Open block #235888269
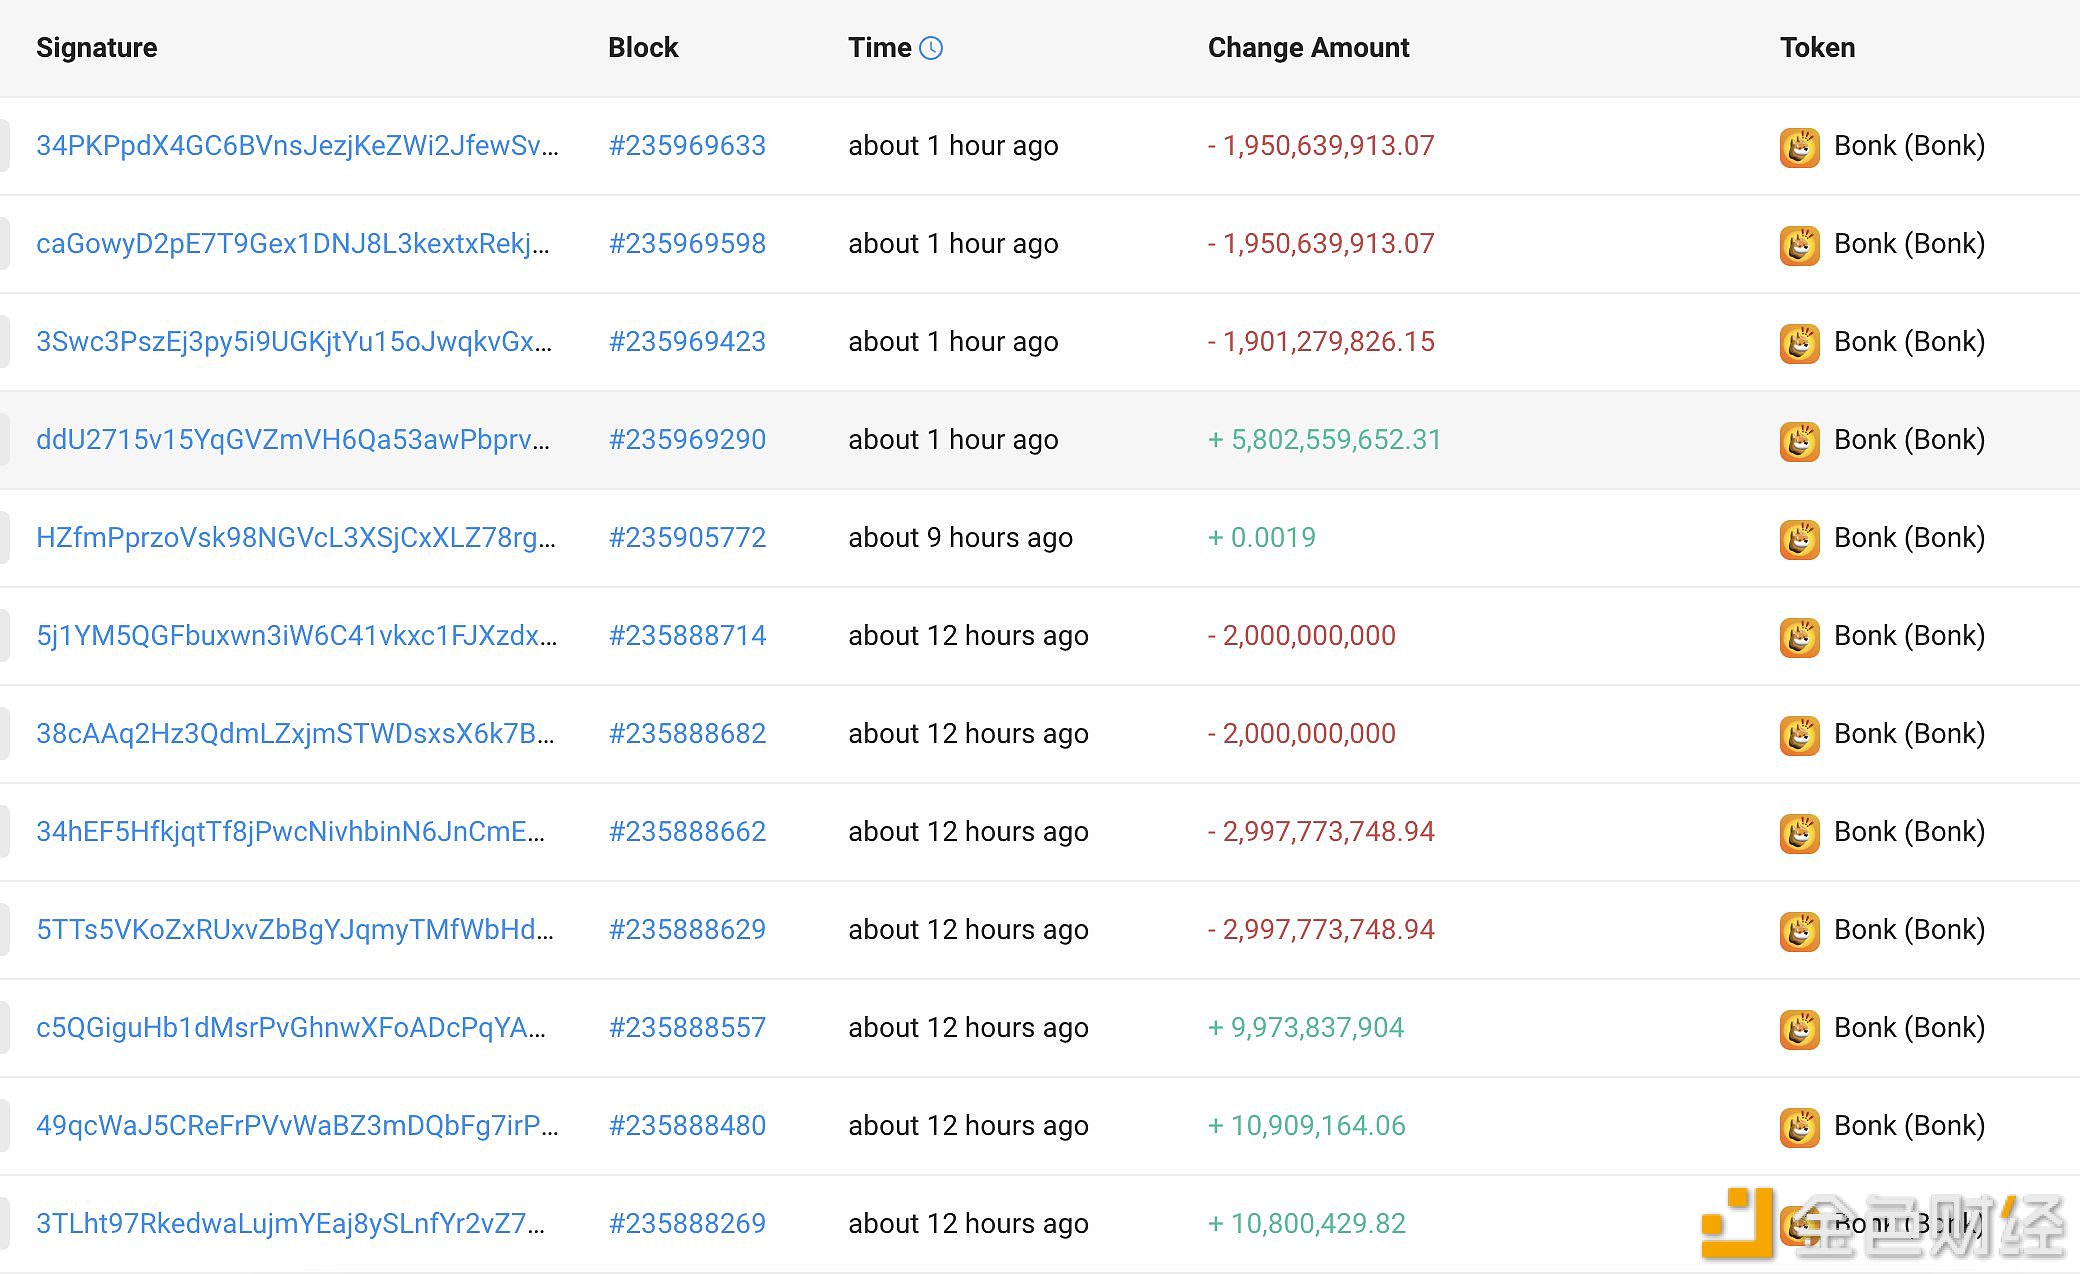 687,1224
